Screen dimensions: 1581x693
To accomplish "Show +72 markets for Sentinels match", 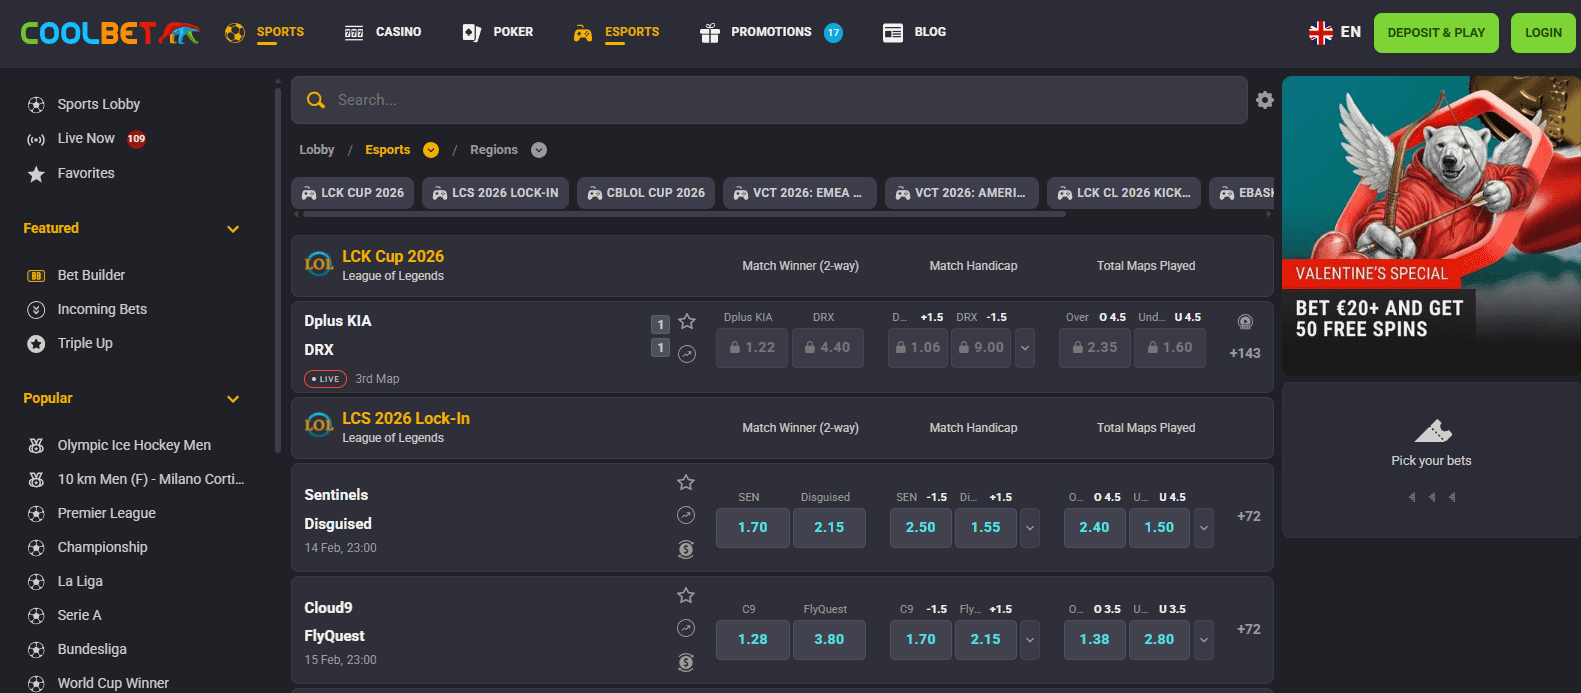I will 1249,516.
